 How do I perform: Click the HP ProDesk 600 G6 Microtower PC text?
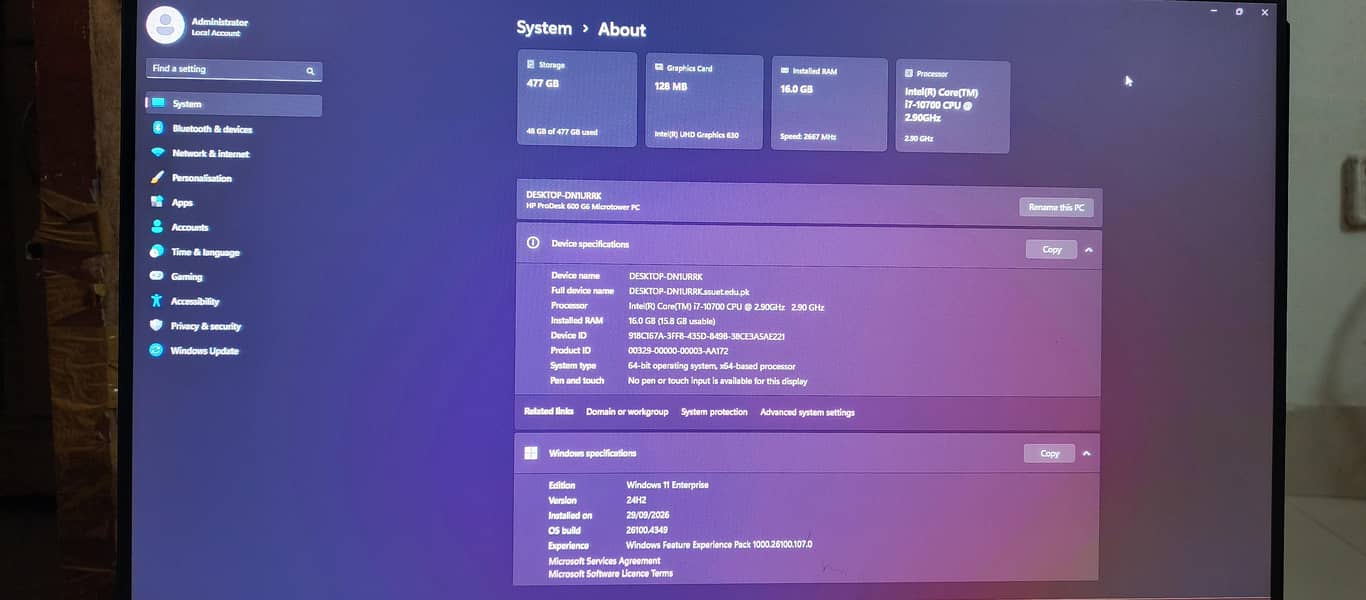[x=582, y=207]
